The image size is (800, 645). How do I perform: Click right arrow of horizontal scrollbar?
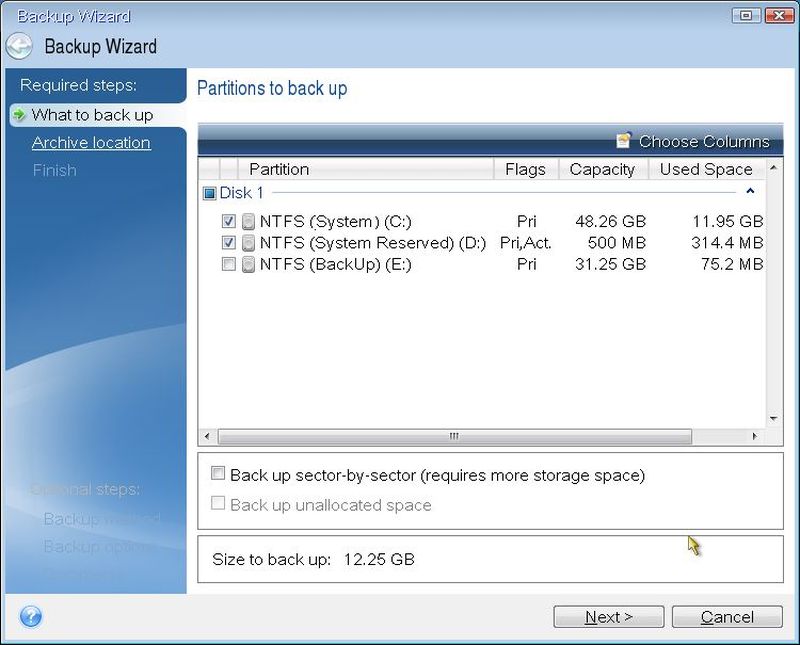(759, 437)
